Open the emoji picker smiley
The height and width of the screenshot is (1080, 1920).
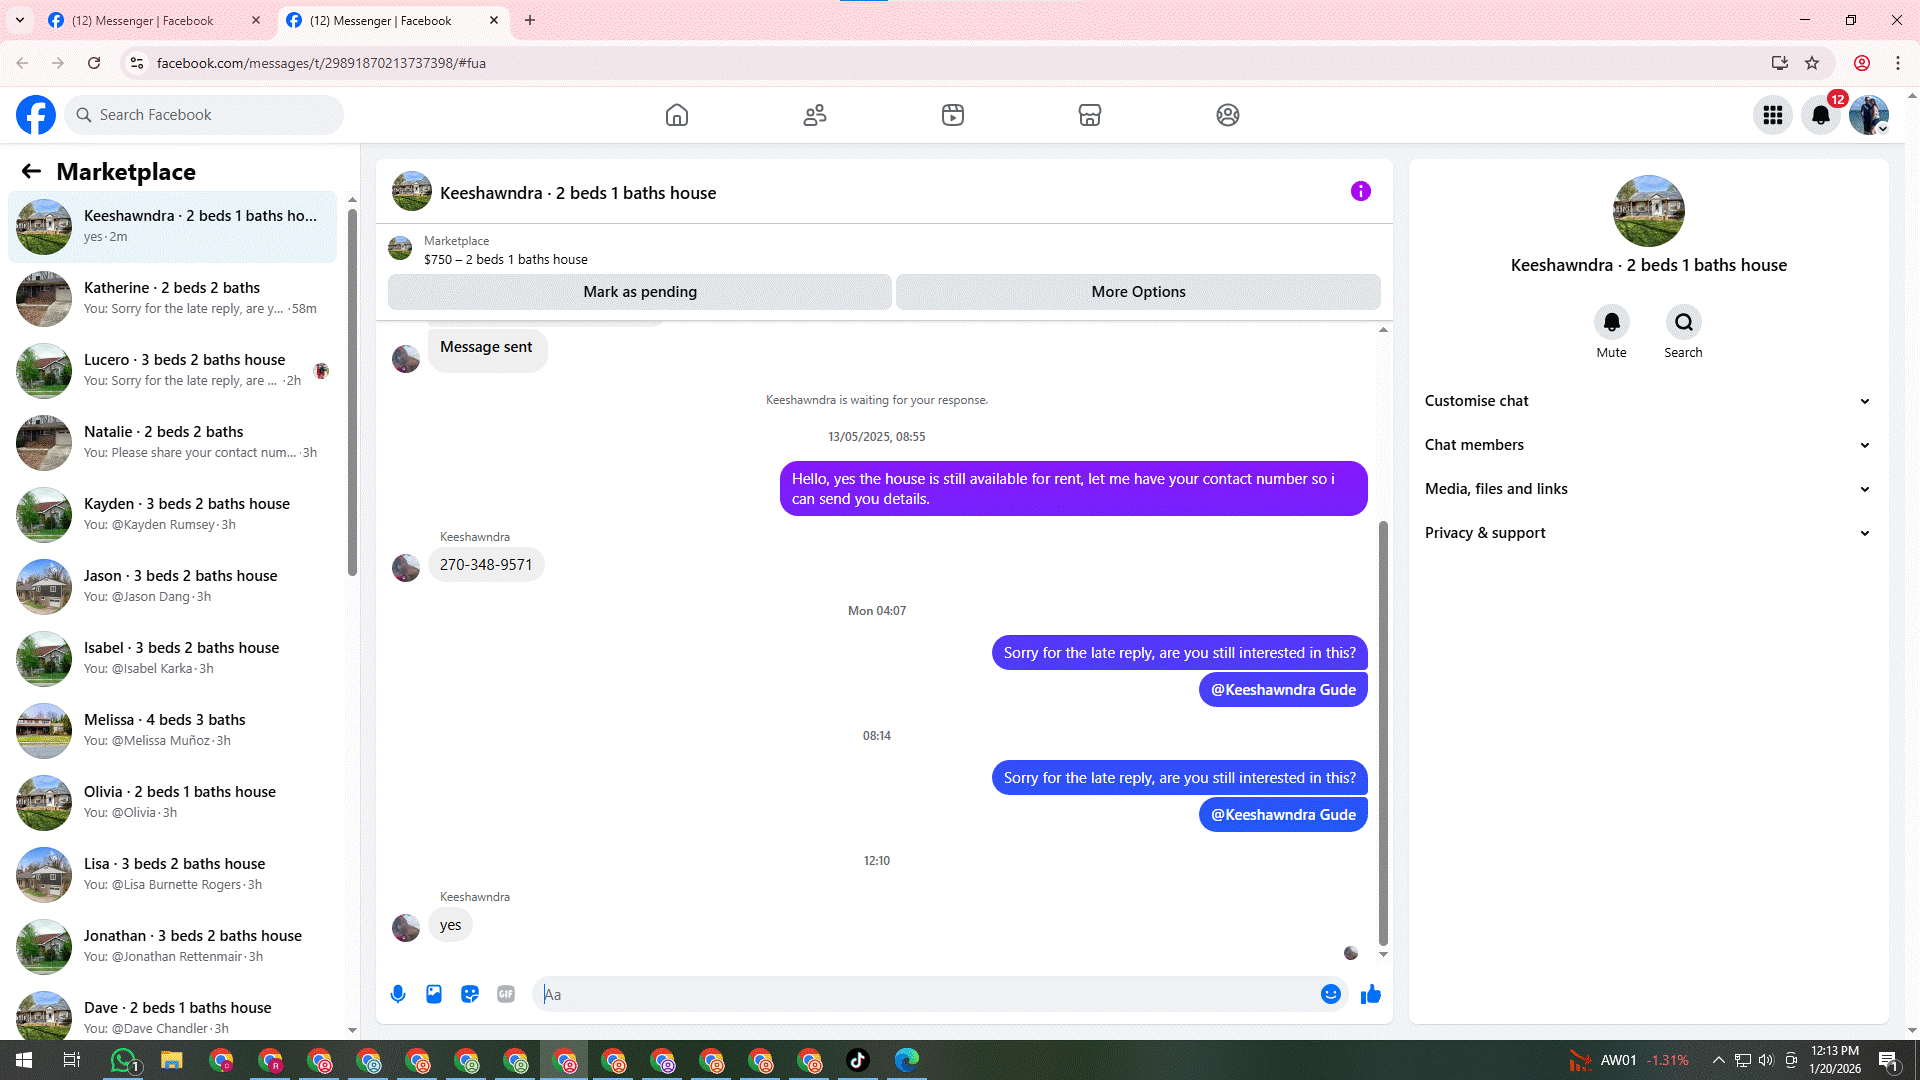click(1331, 994)
